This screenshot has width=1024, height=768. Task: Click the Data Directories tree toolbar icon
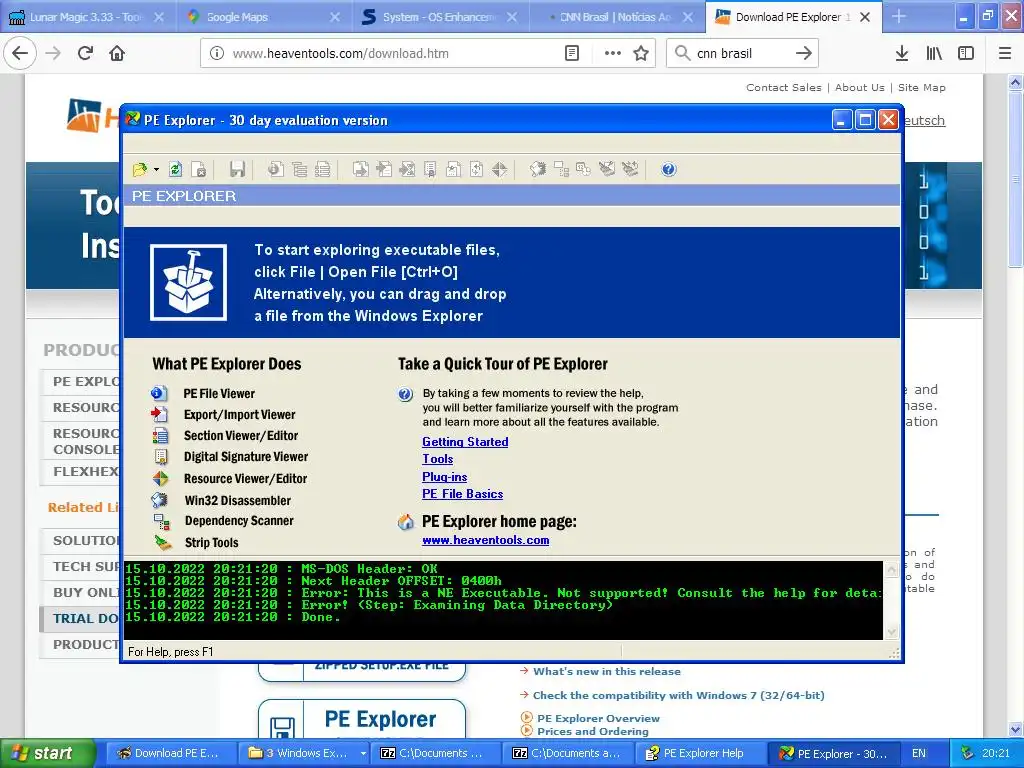(x=300, y=170)
